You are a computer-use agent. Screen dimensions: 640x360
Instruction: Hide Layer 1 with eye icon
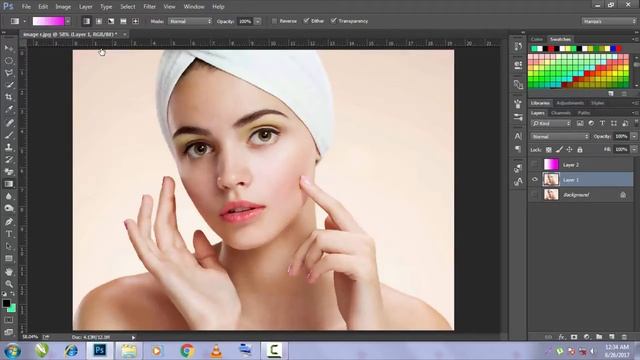(535, 180)
